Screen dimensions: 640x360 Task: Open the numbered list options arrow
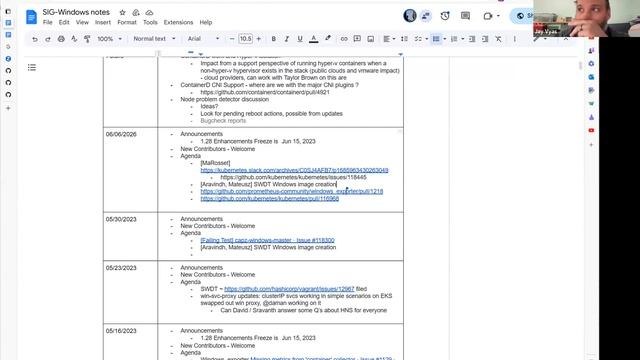click(x=462, y=39)
